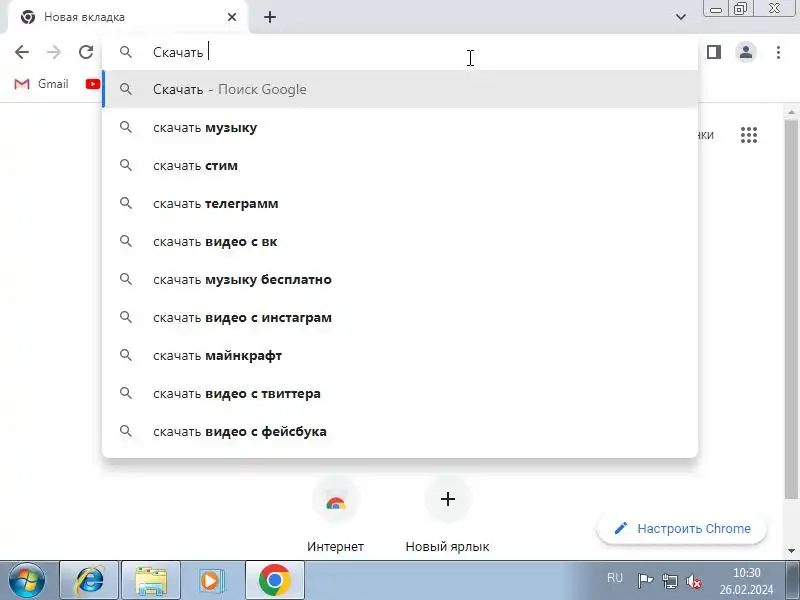Expand the tab search chevron
The image size is (800, 600).
681,17
